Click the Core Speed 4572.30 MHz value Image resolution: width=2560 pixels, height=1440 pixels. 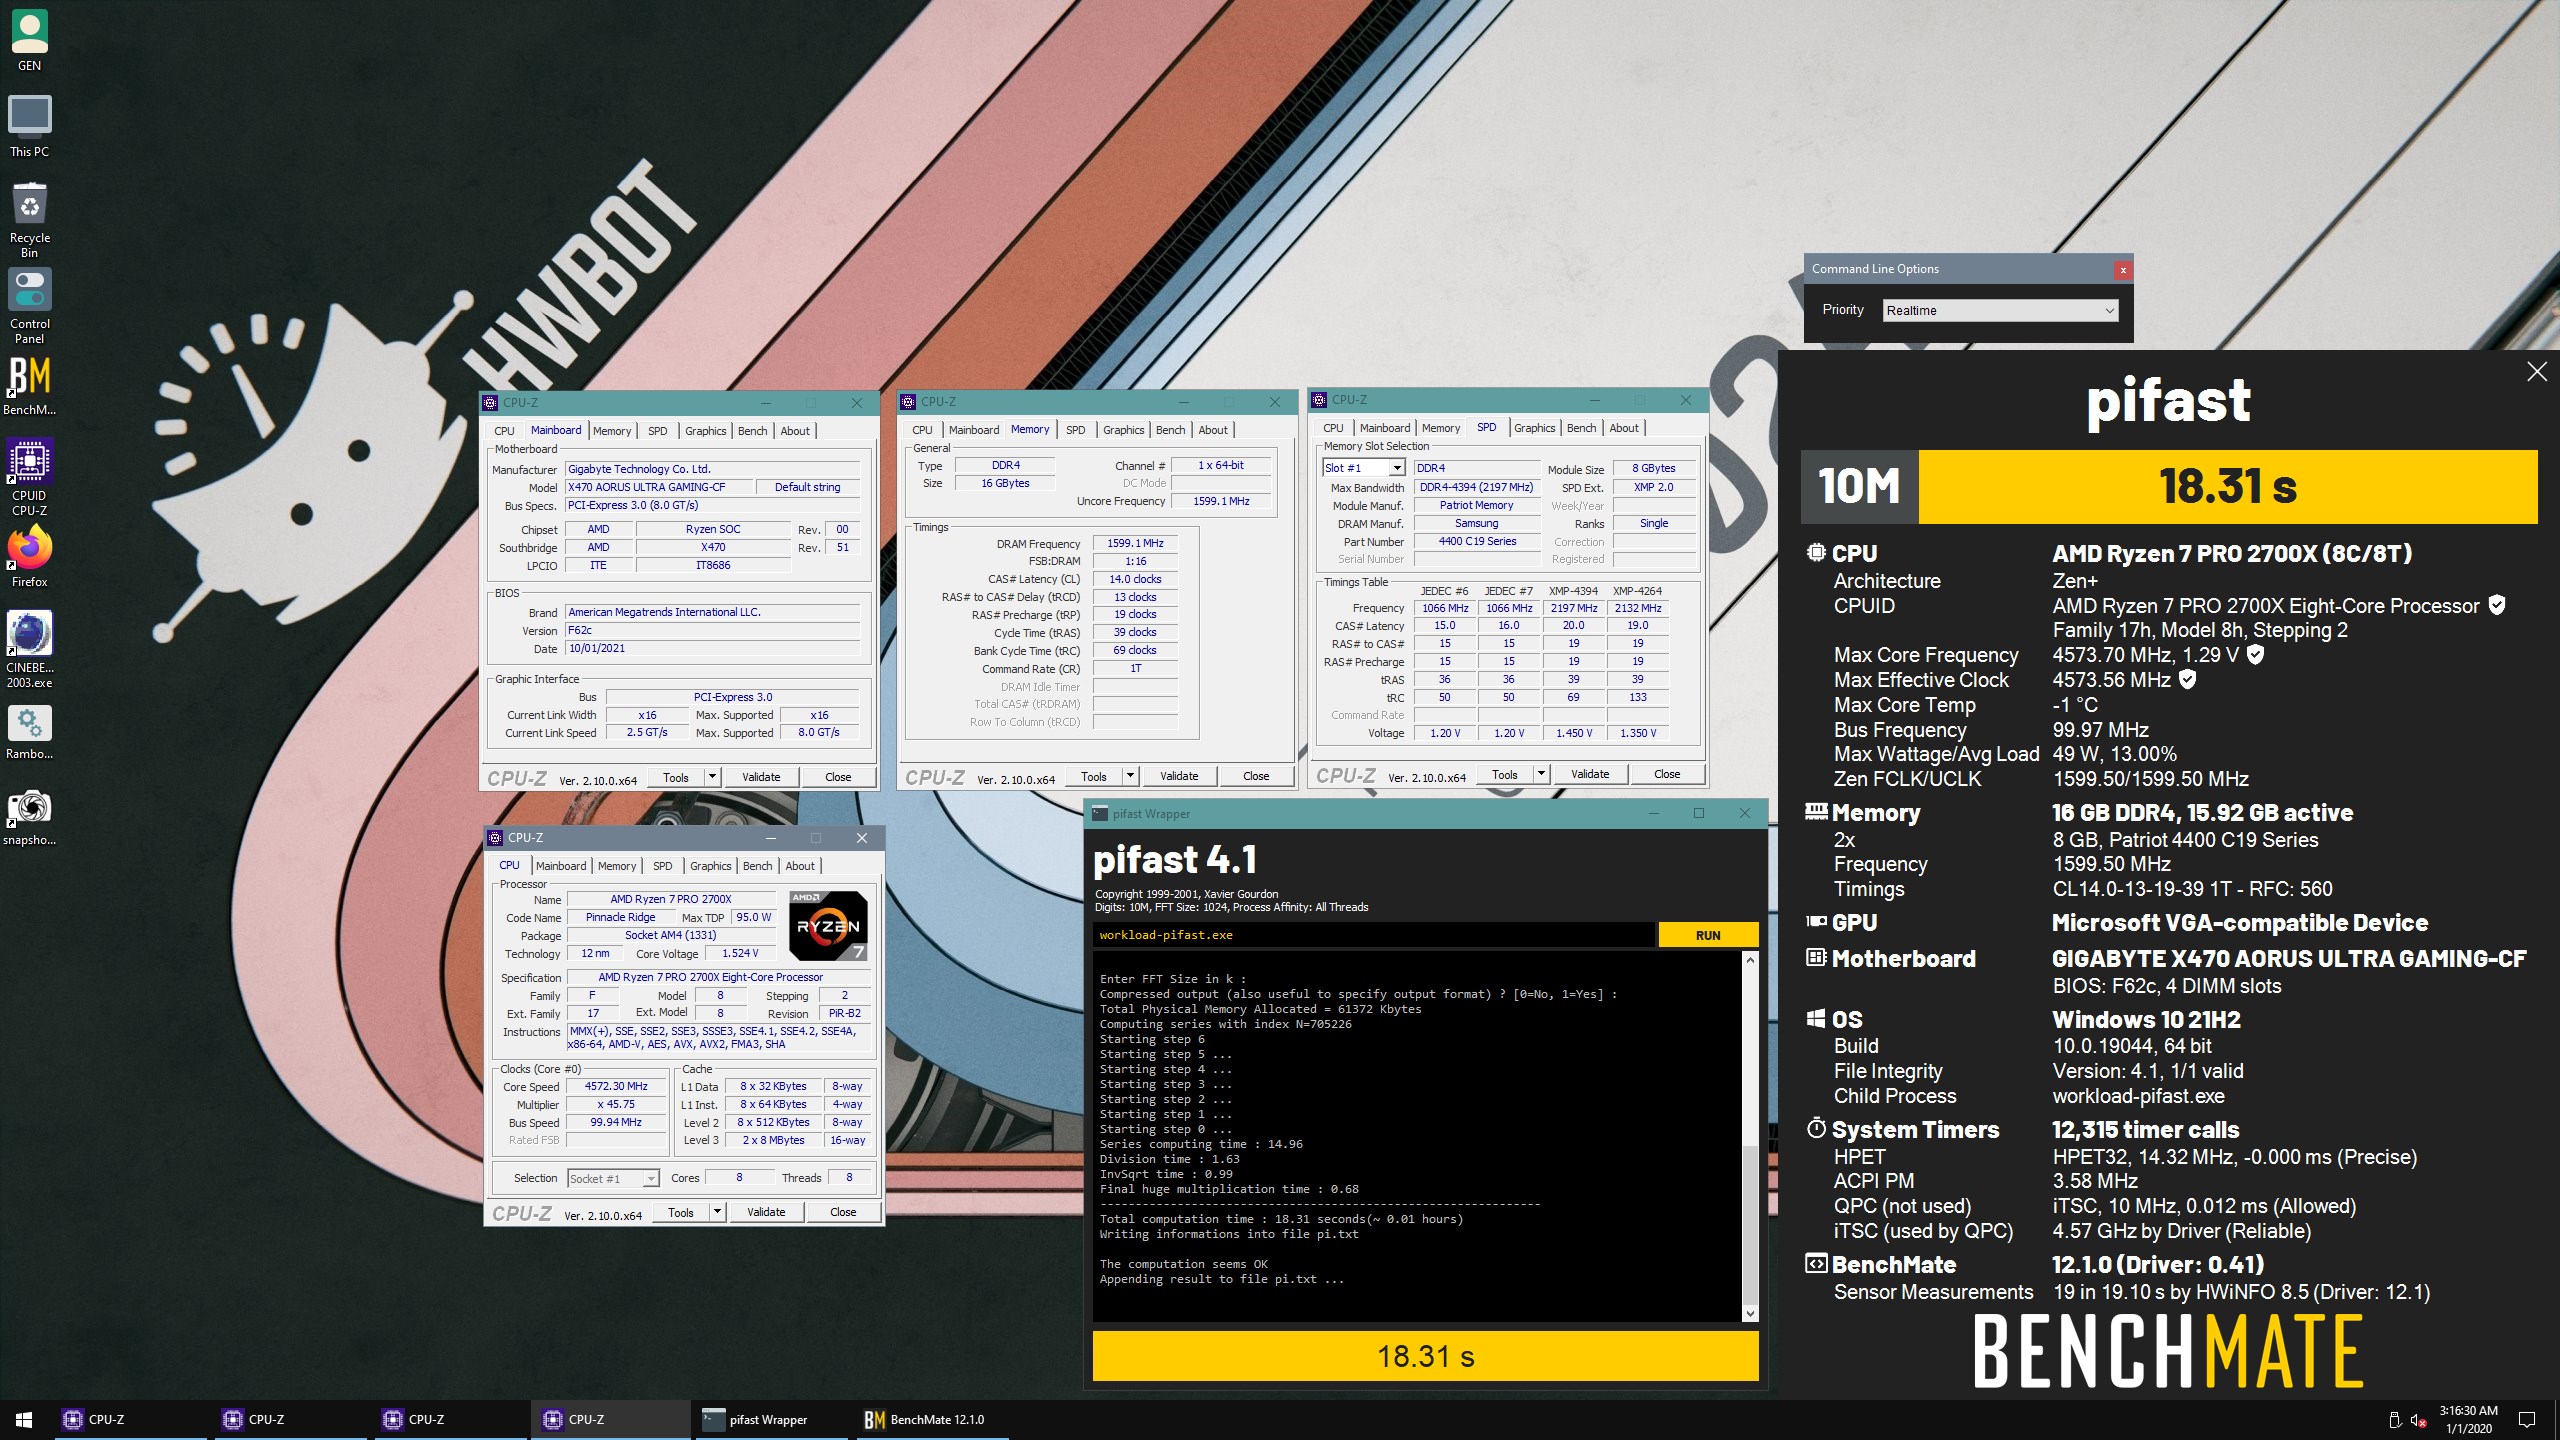tap(616, 1086)
